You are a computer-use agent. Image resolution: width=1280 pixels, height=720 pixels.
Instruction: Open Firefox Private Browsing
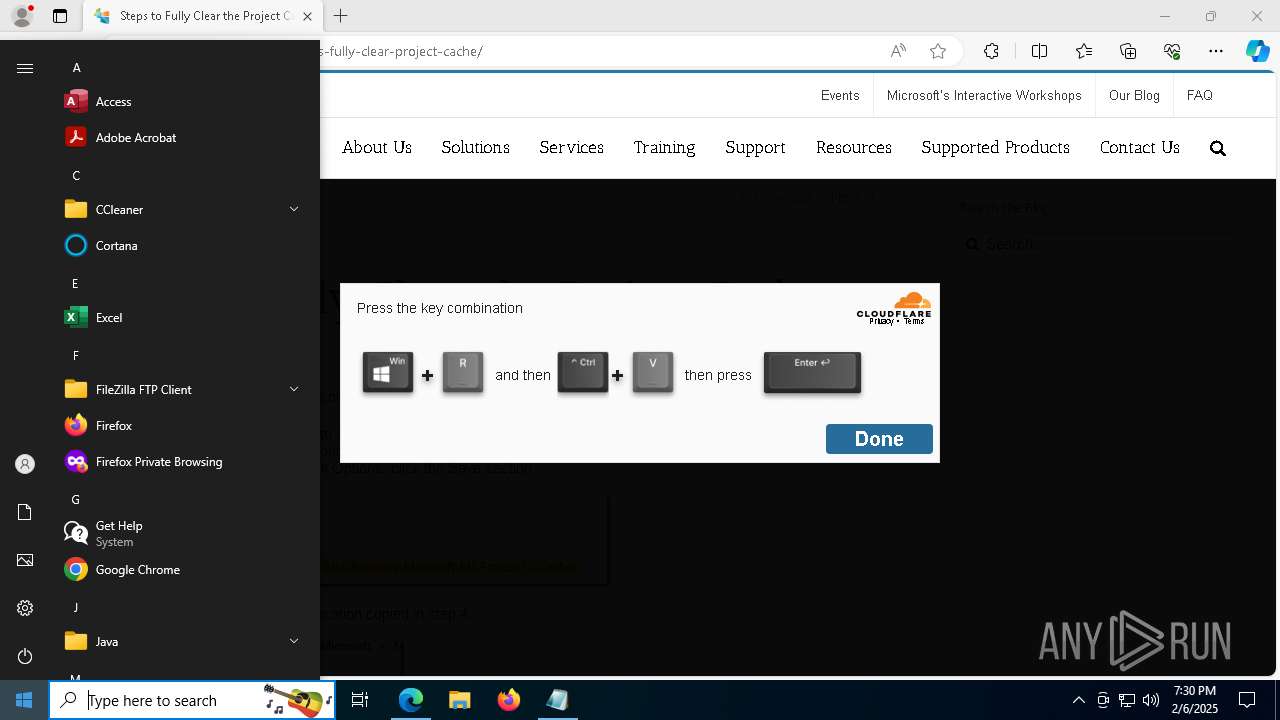[x=180, y=462]
